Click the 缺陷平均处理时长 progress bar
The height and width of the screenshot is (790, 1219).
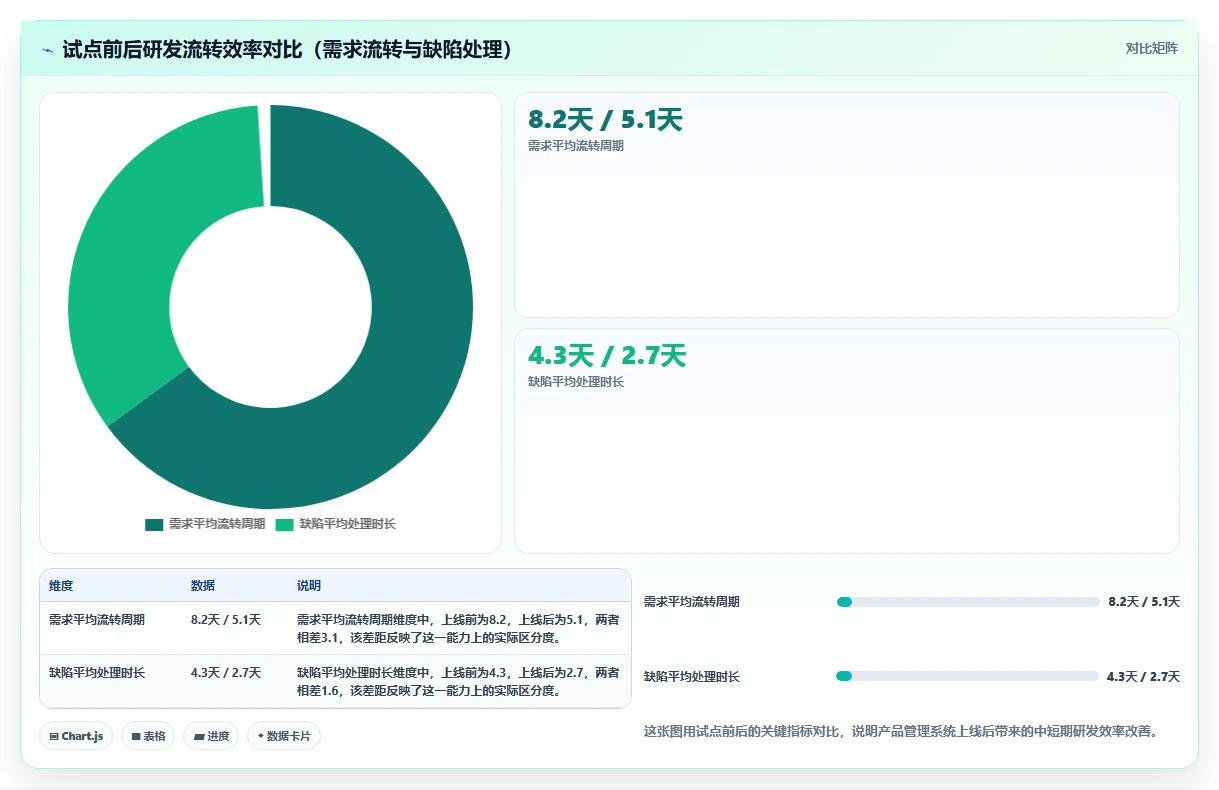tap(967, 676)
